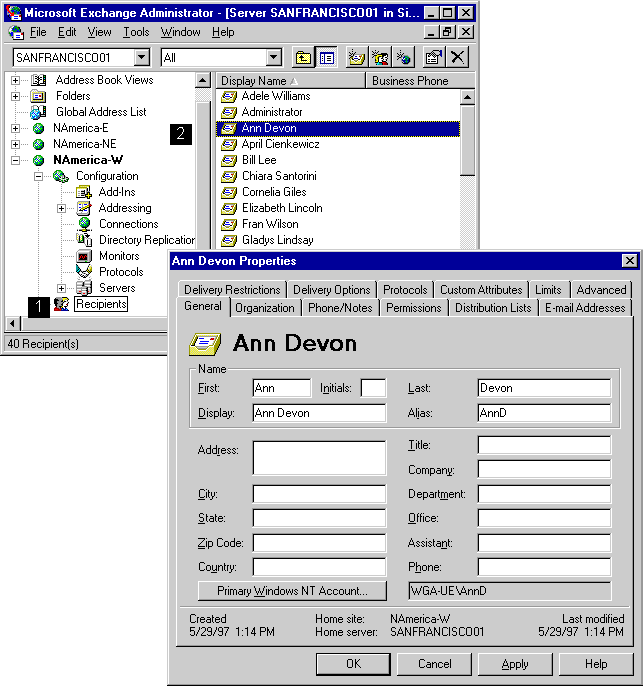Open properties via the toolbar properties icon
The height and width of the screenshot is (686, 643).
pos(433,57)
